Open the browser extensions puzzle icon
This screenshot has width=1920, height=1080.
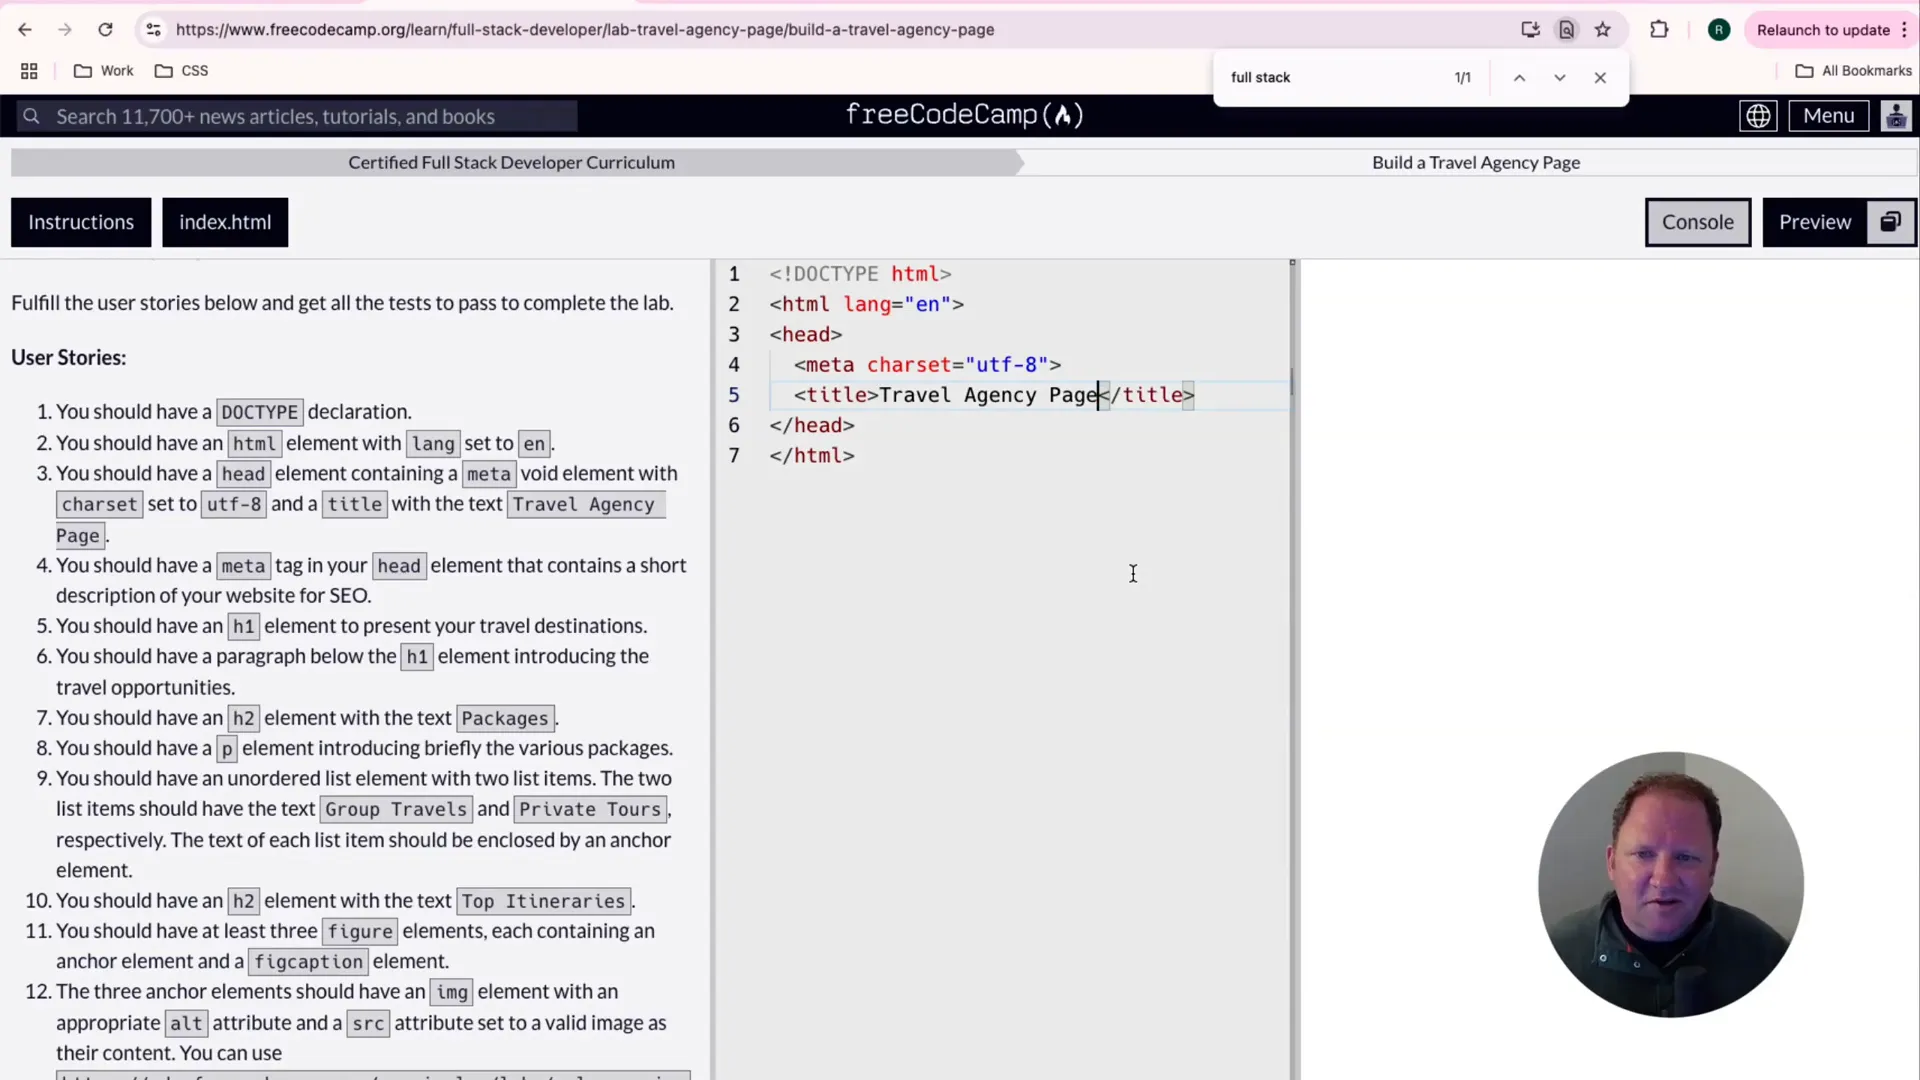coord(1659,30)
